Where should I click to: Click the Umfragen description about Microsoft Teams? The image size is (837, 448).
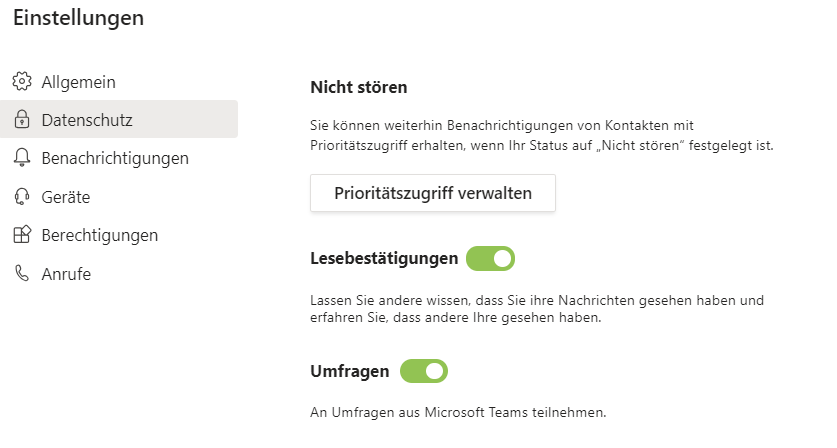(x=458, y=412)
